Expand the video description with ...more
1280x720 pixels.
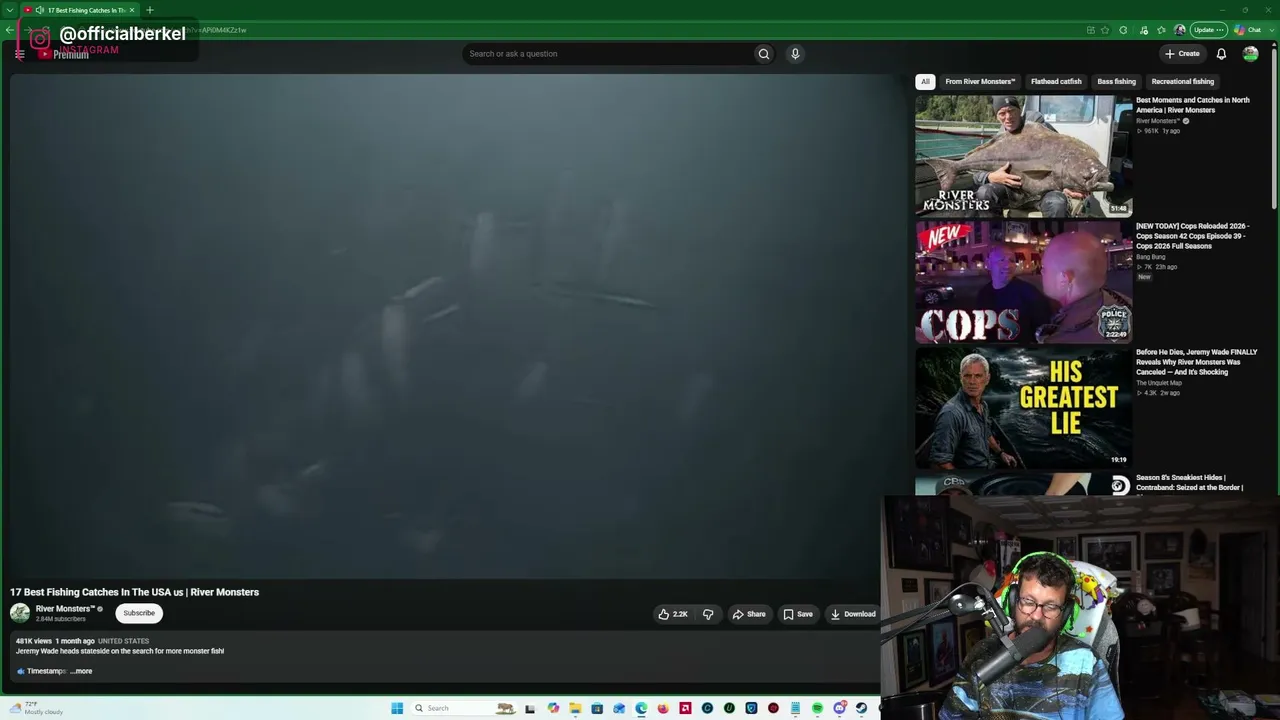(x=81, y=671)
